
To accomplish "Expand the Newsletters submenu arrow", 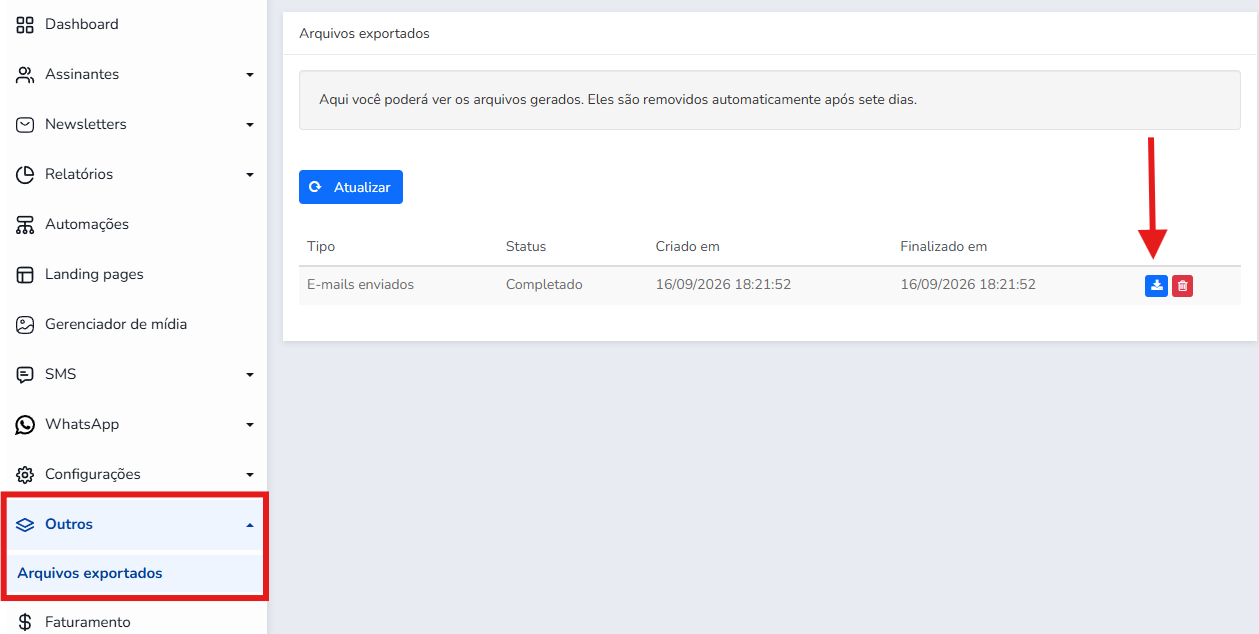I will tap(250, 125).
